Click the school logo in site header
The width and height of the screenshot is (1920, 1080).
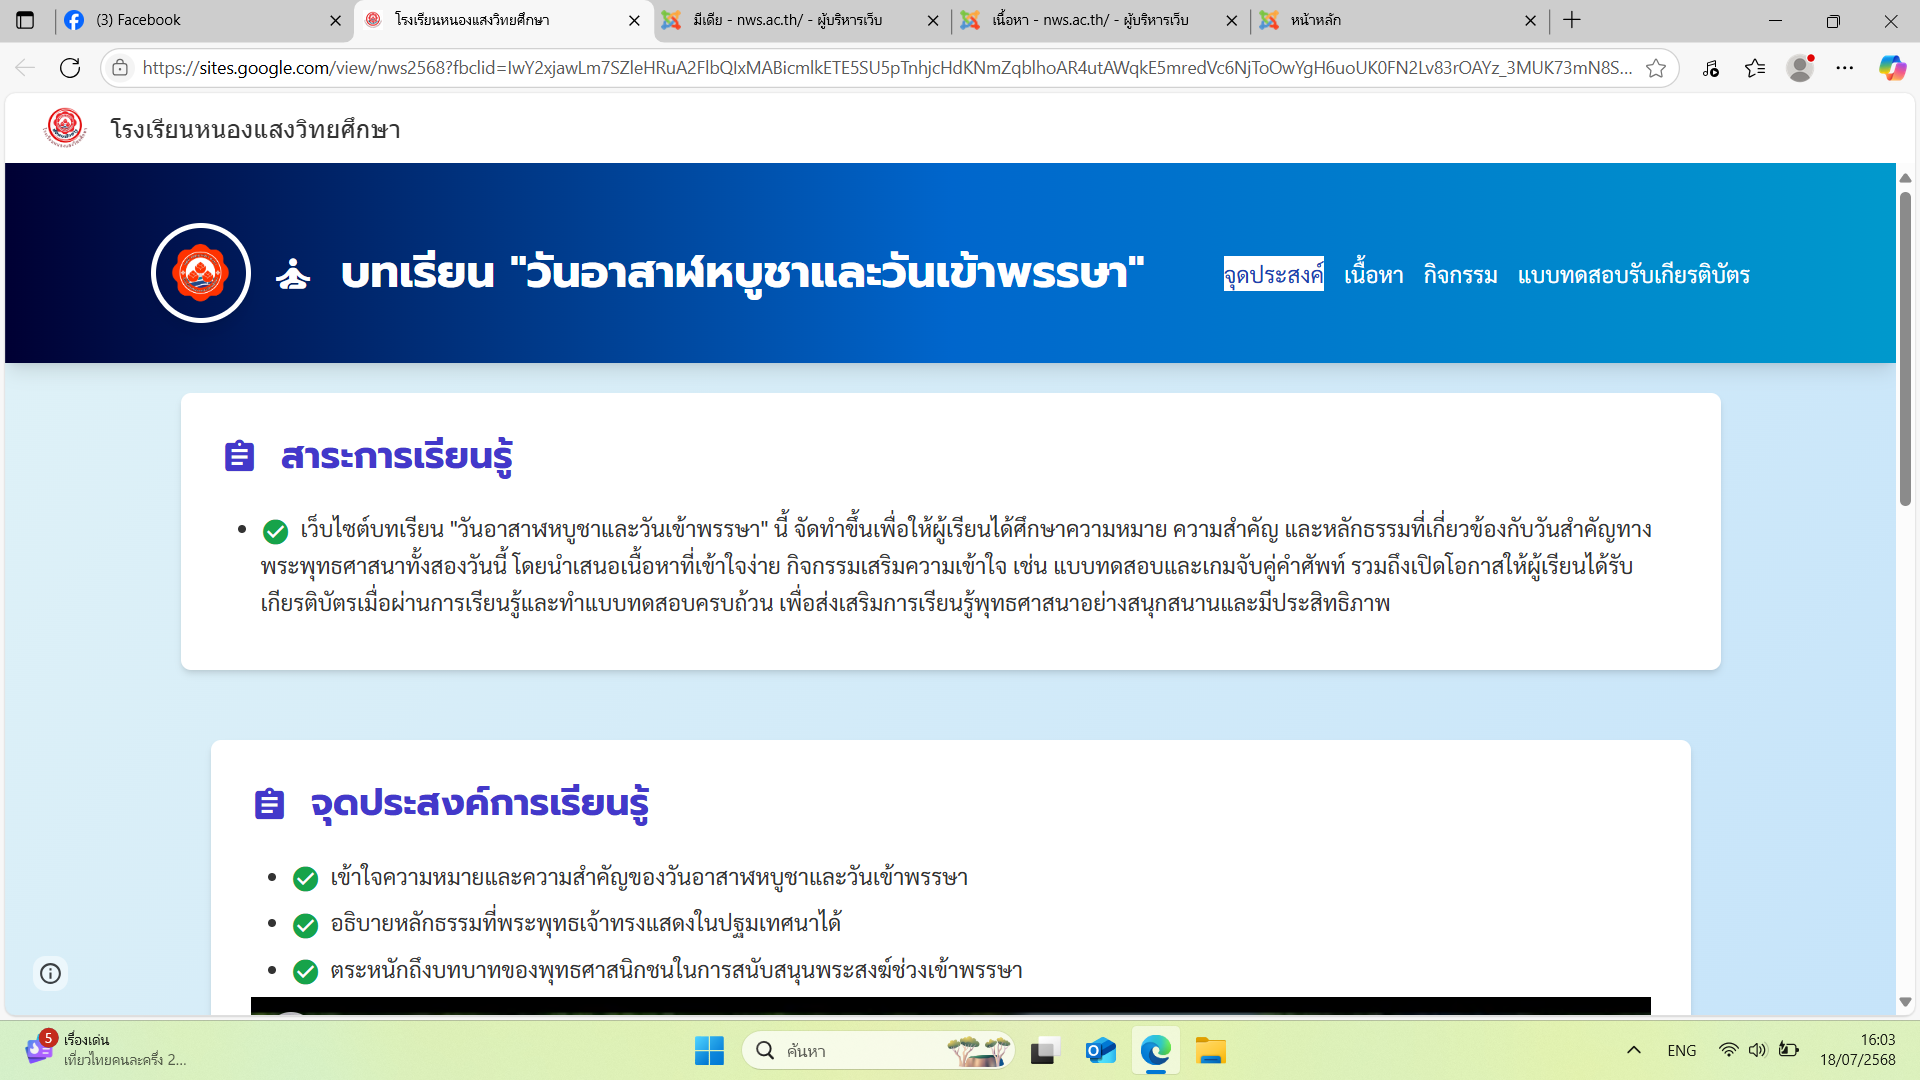(x=66, y=128)
